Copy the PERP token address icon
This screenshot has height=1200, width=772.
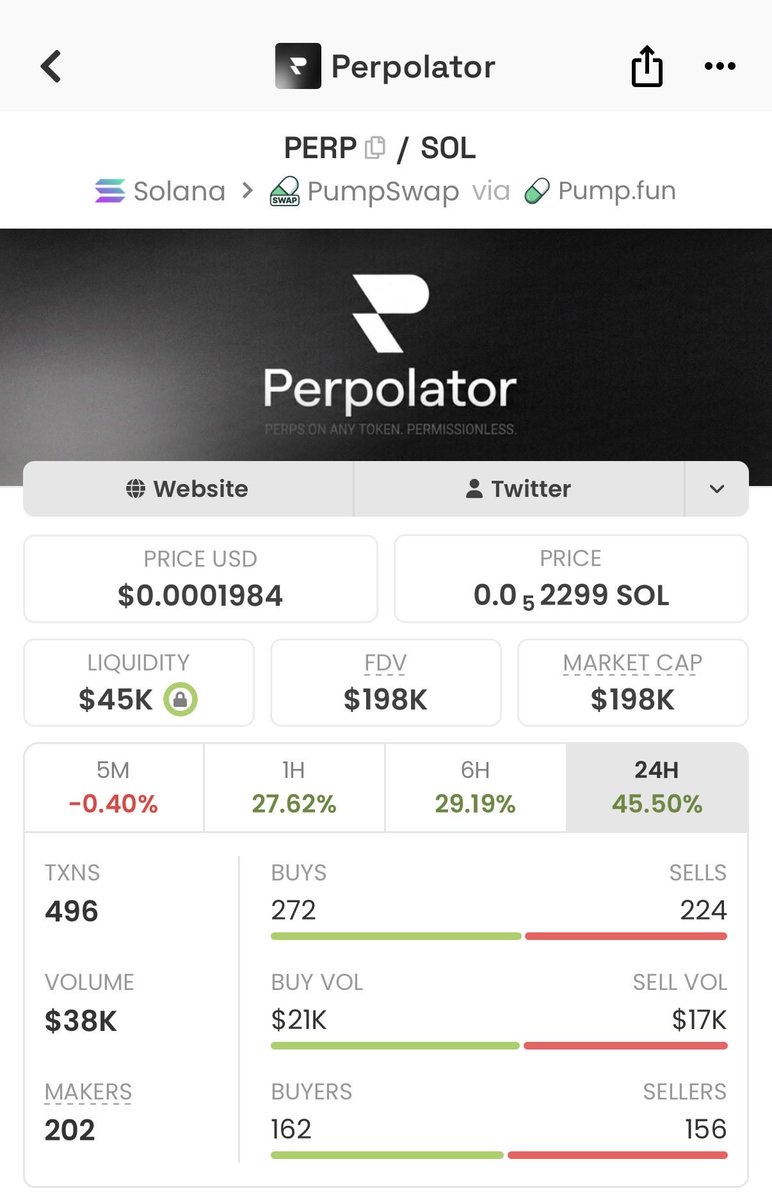pos(376,148)
